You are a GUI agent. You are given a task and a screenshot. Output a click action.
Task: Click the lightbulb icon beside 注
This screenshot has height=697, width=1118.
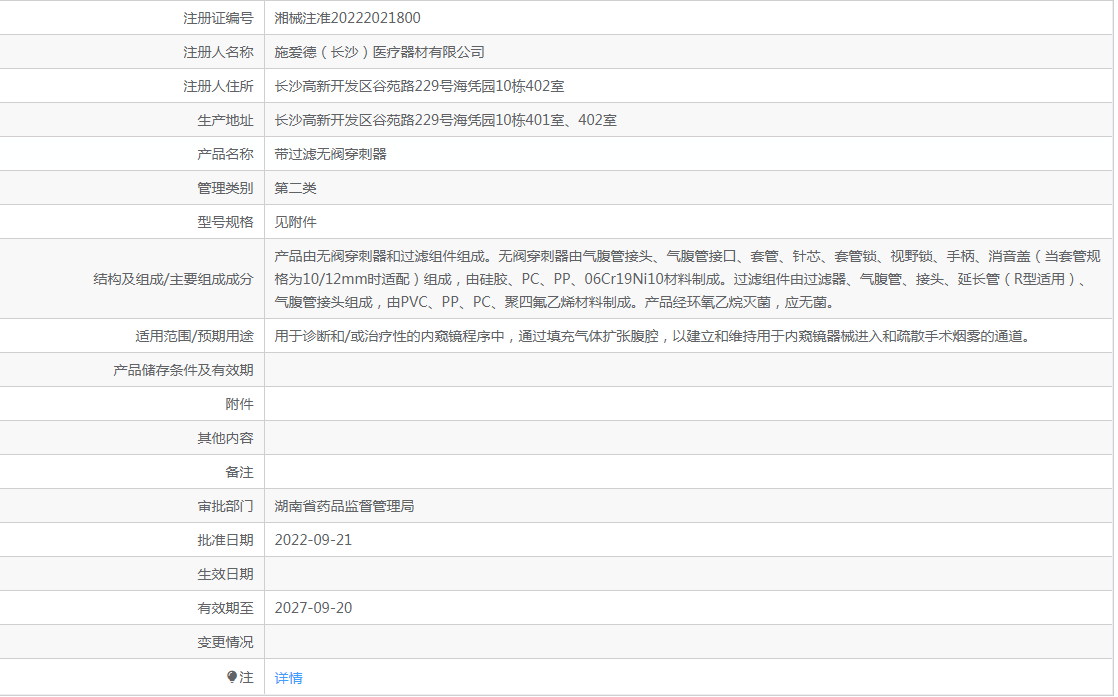coord(232,676)
